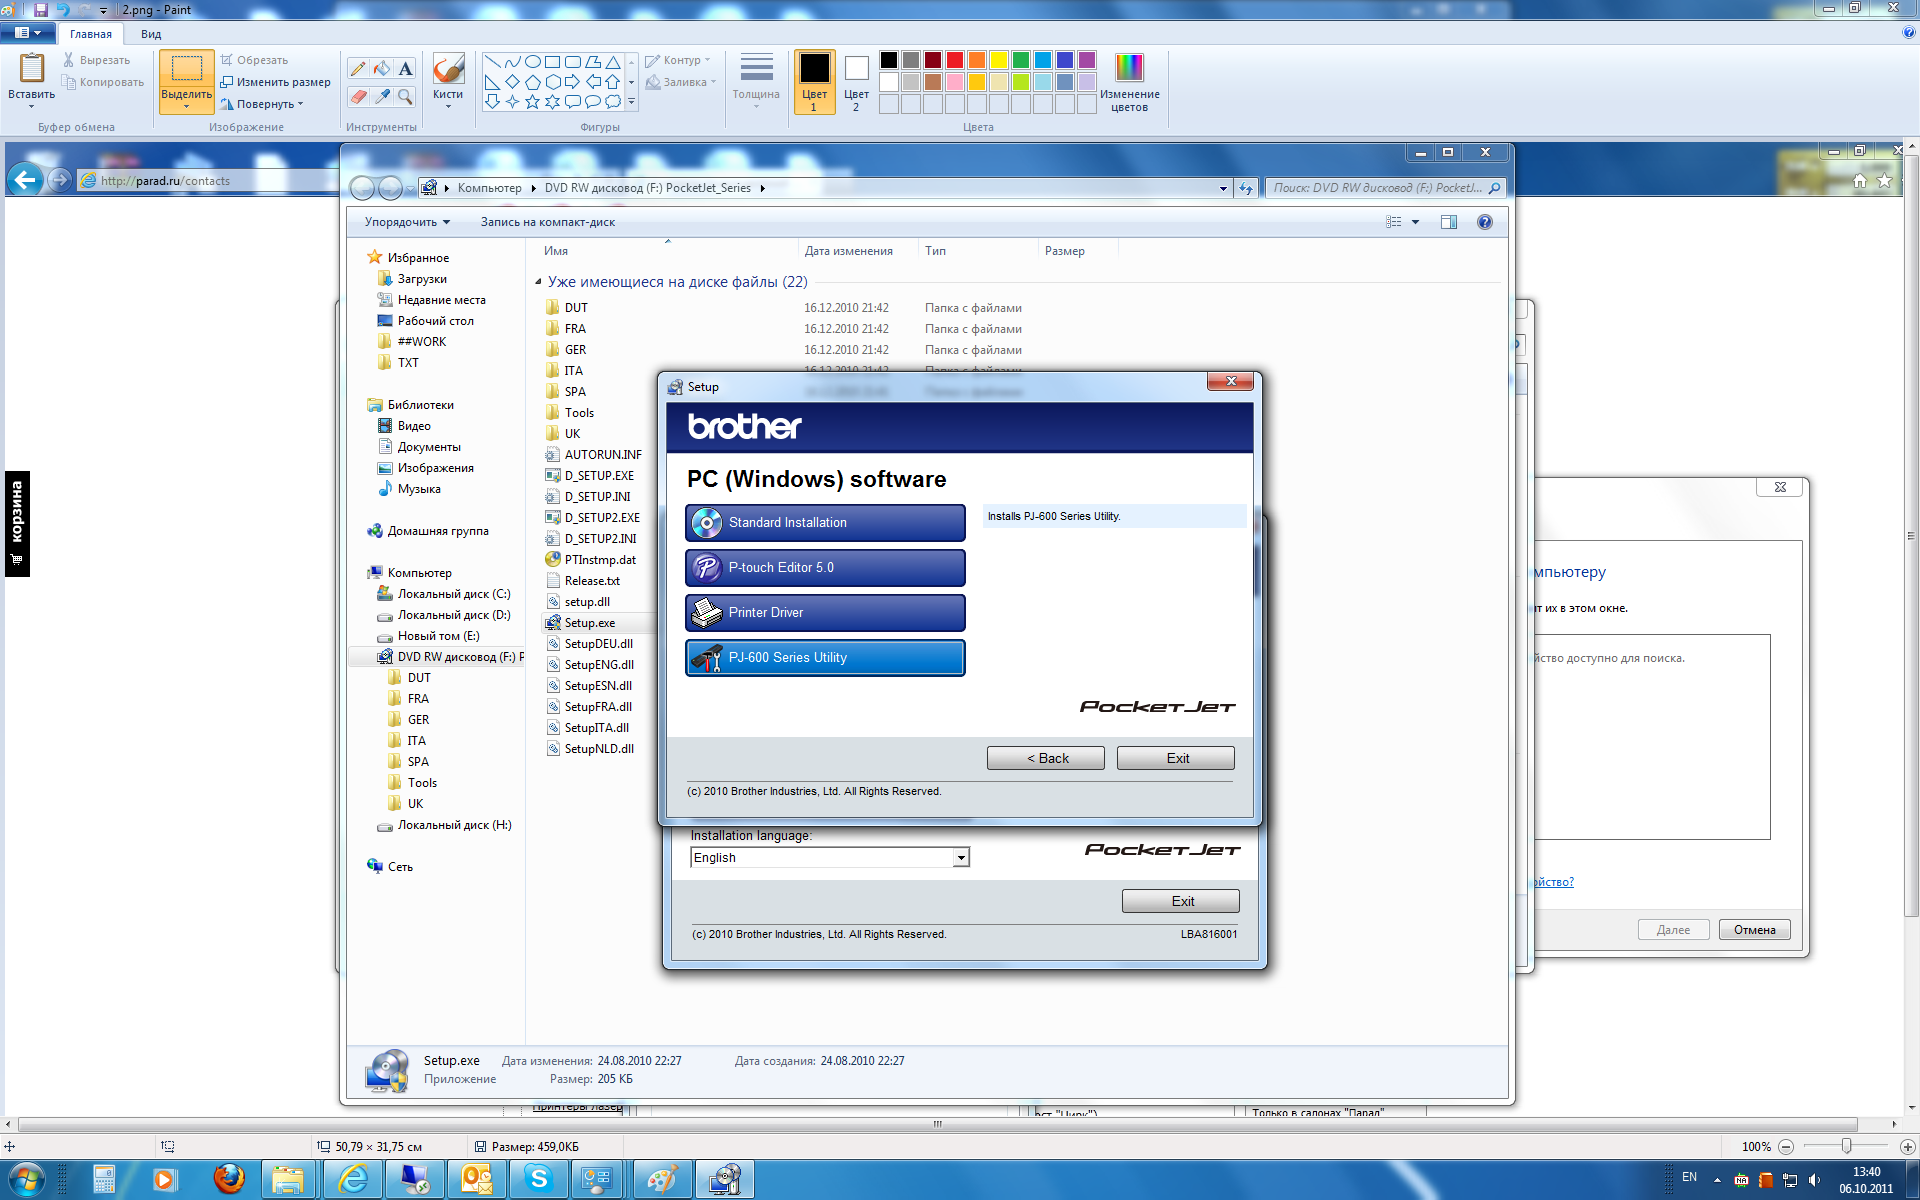Screen dimensions: 1920x1200
Task: Select the Magnifier tool
Action: pos(405,97)
